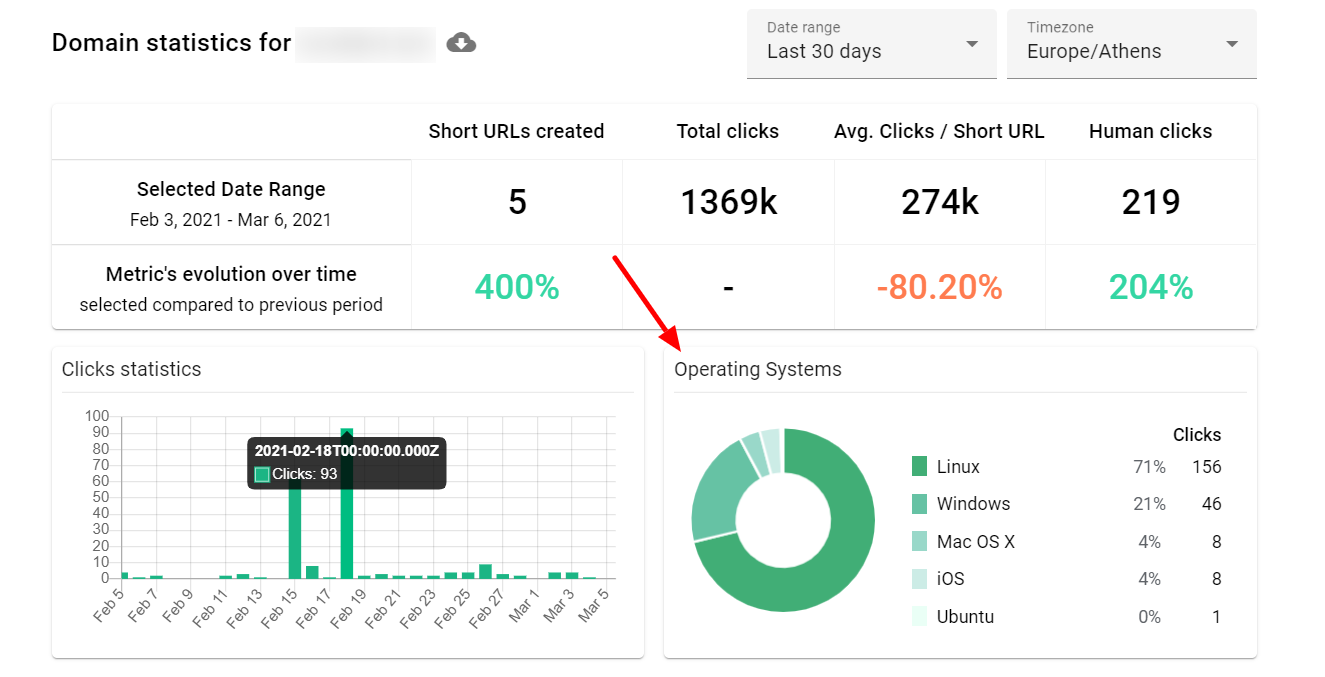Click the download statistics cloud icon
1325x677 pixels.
460,44
